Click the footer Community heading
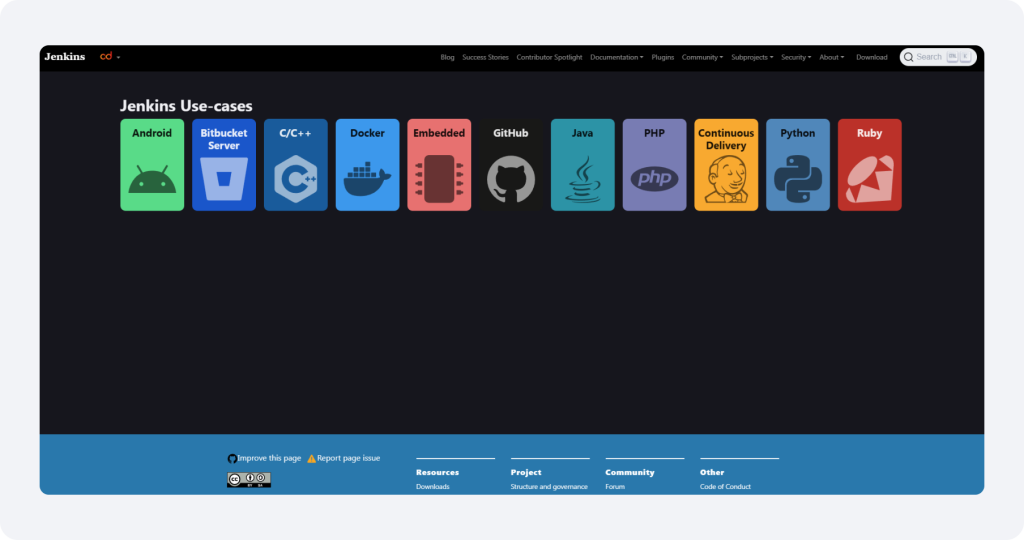The image size is (1024, 540). tap(630, 472)
